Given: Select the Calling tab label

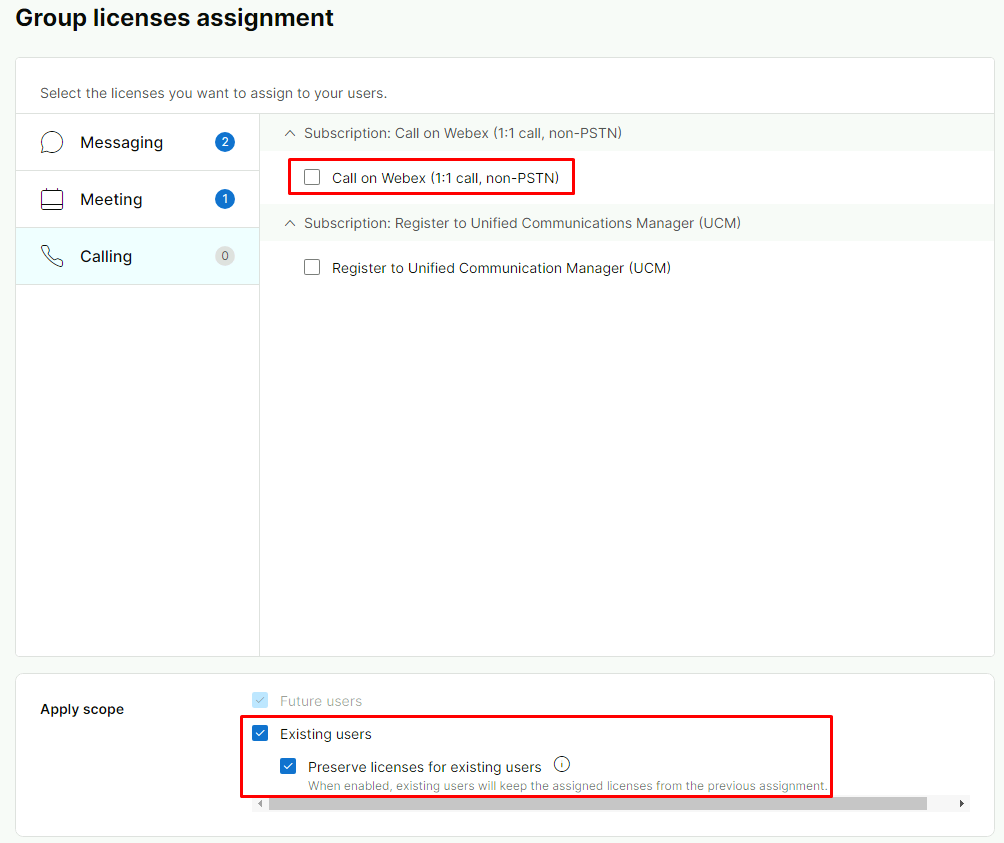Looking at the screenshot, I should (x=106, y=257).
